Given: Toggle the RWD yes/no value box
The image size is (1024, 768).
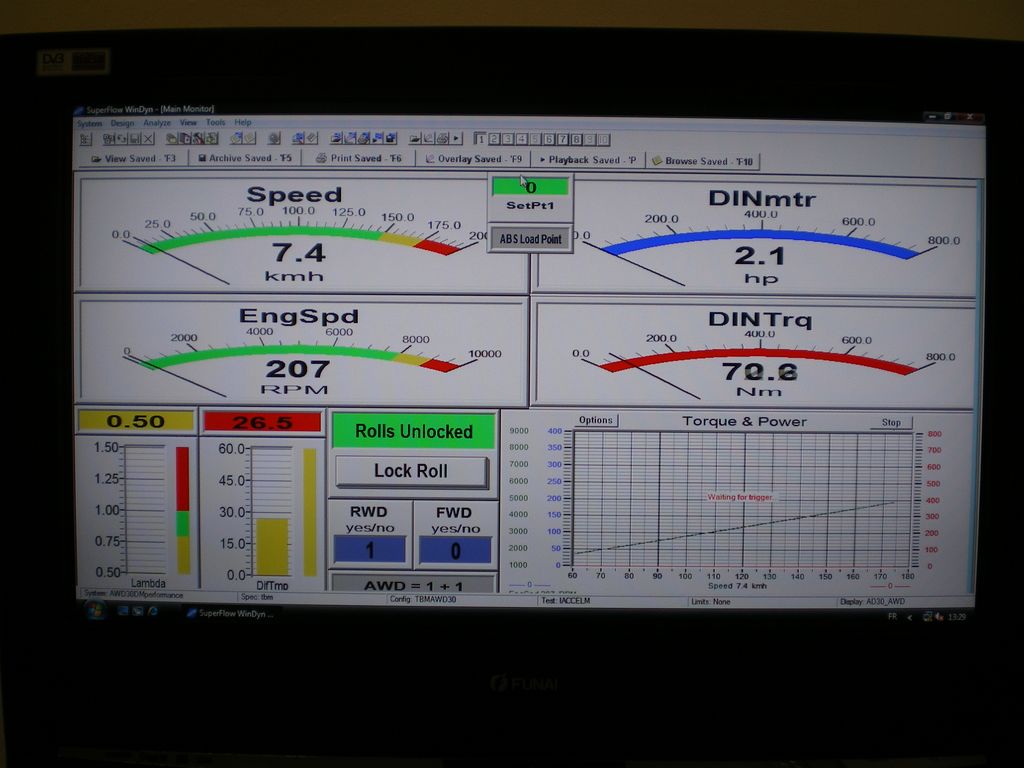Looking at the screenshot, I should click(369, 550).
